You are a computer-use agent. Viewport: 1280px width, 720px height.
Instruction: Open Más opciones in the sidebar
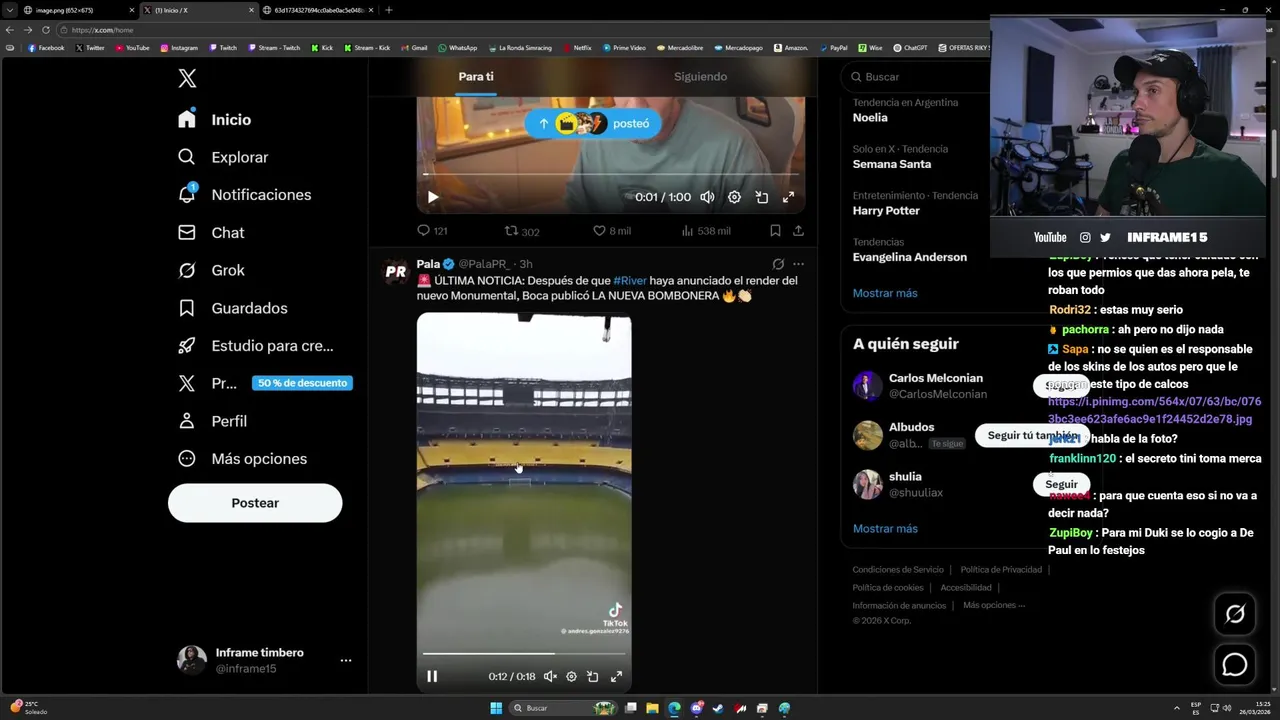tap(242, 459)
